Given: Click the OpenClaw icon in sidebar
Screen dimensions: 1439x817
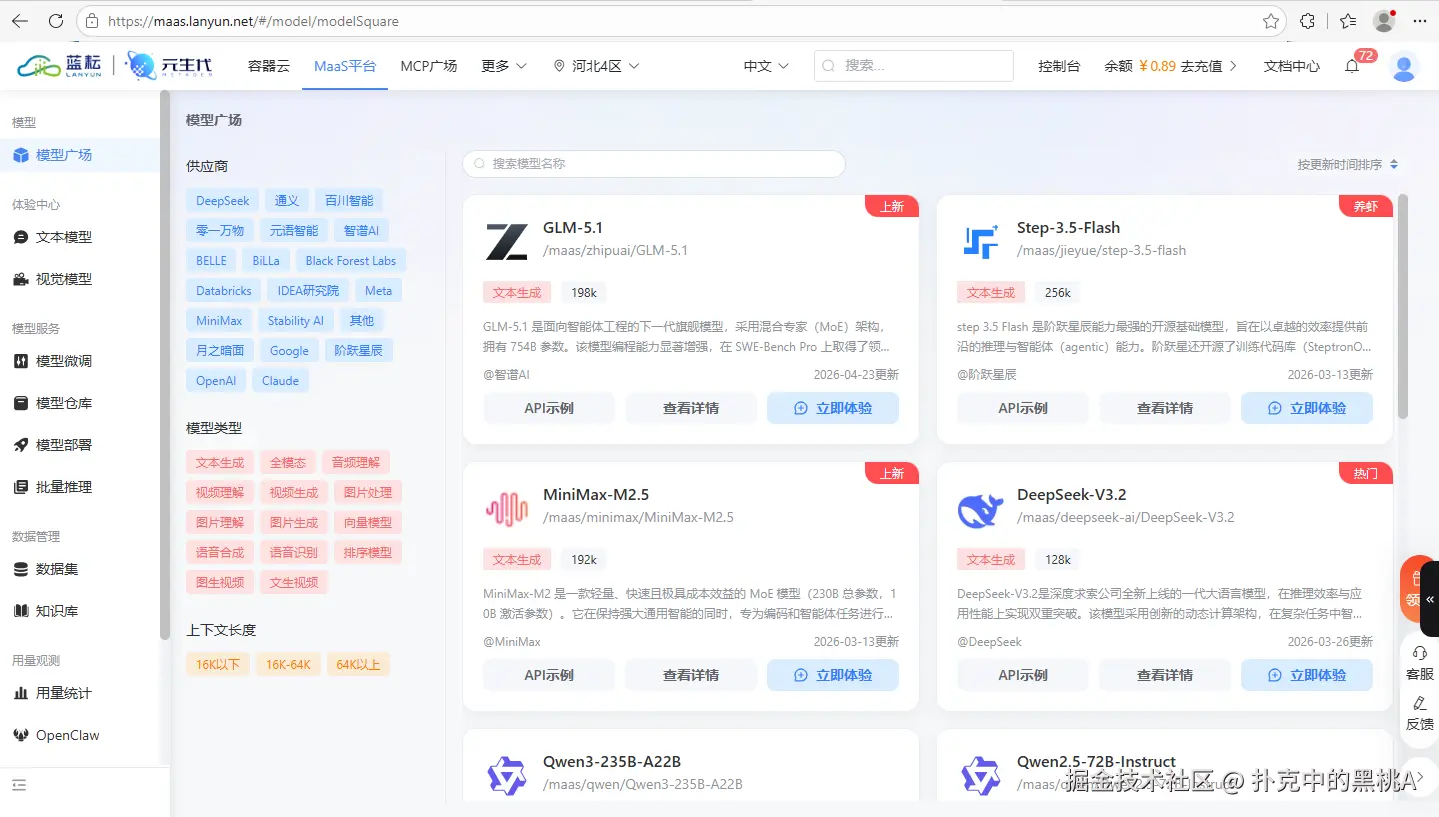Looking at the screenshot, I should [20, 735].
